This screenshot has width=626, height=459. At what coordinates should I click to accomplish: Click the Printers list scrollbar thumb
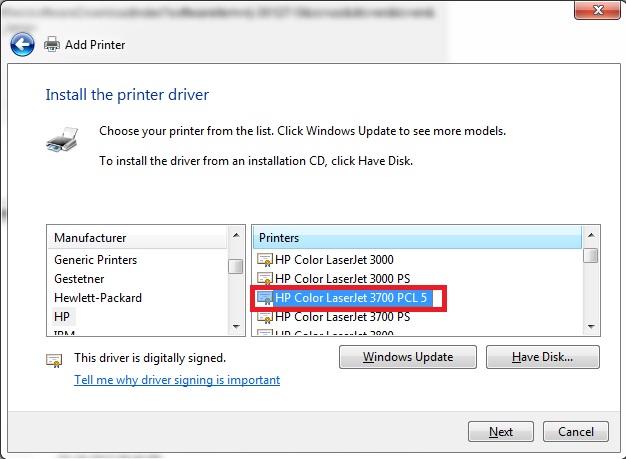[x=591, y=255]
